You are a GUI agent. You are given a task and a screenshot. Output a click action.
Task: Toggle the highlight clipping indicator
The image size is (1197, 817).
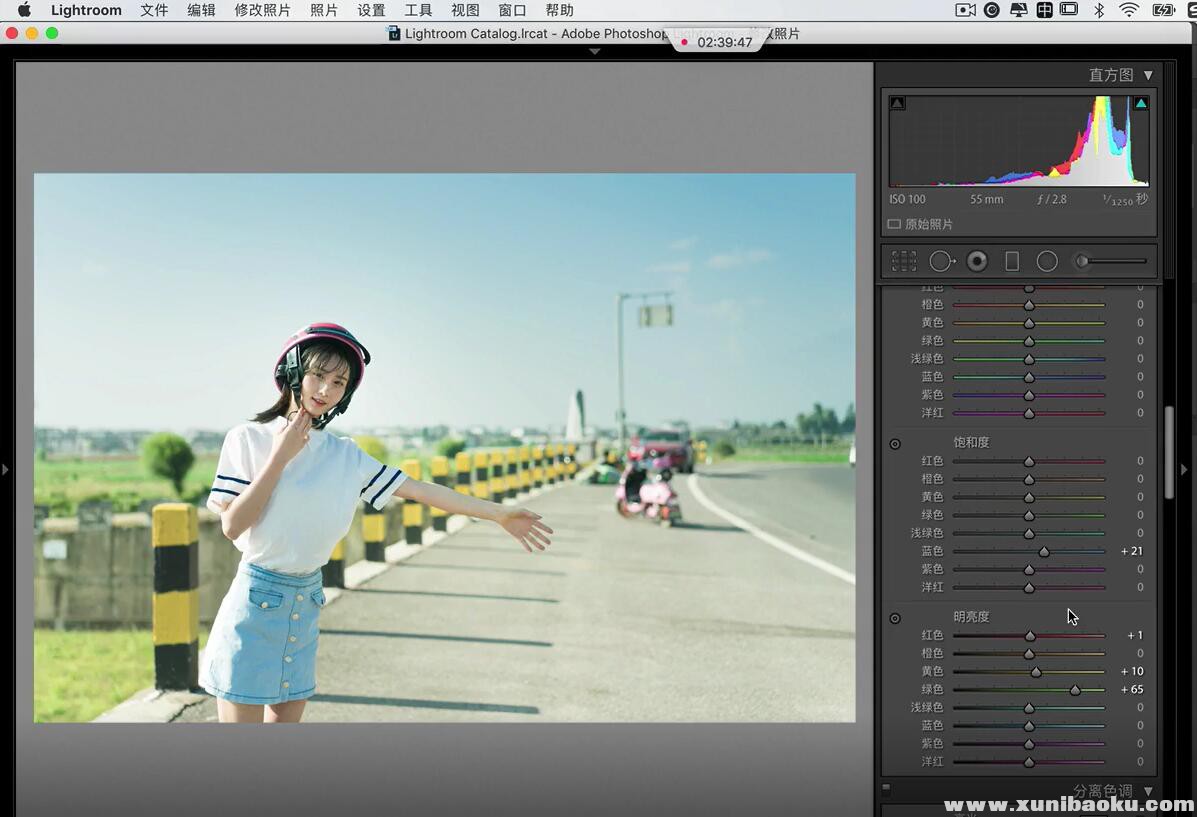click(1141, 103)
